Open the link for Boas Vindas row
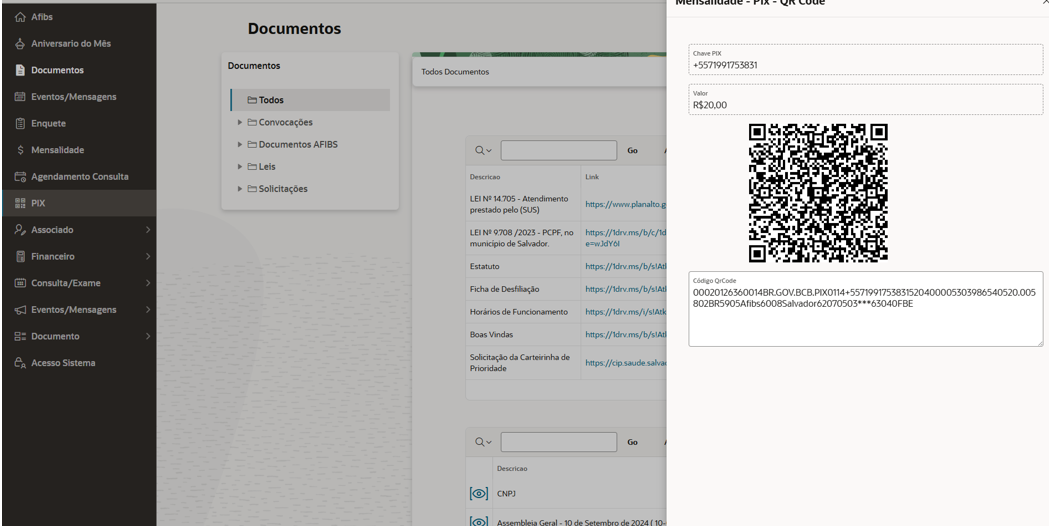This screenshot has height=526, width=1049. click(626, 335)
